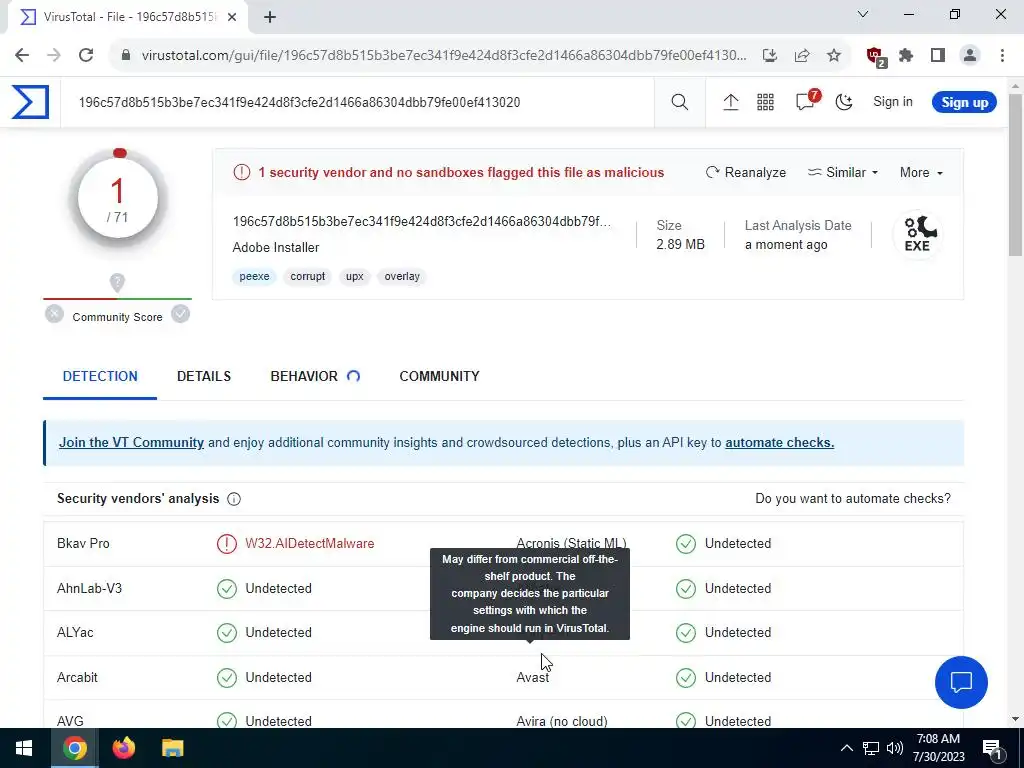Image resolution: width=1024 pixels, height=768 pixels.
Task: Click the Arcabit undetected checkmark icon
Action: (x=227, y=677)
